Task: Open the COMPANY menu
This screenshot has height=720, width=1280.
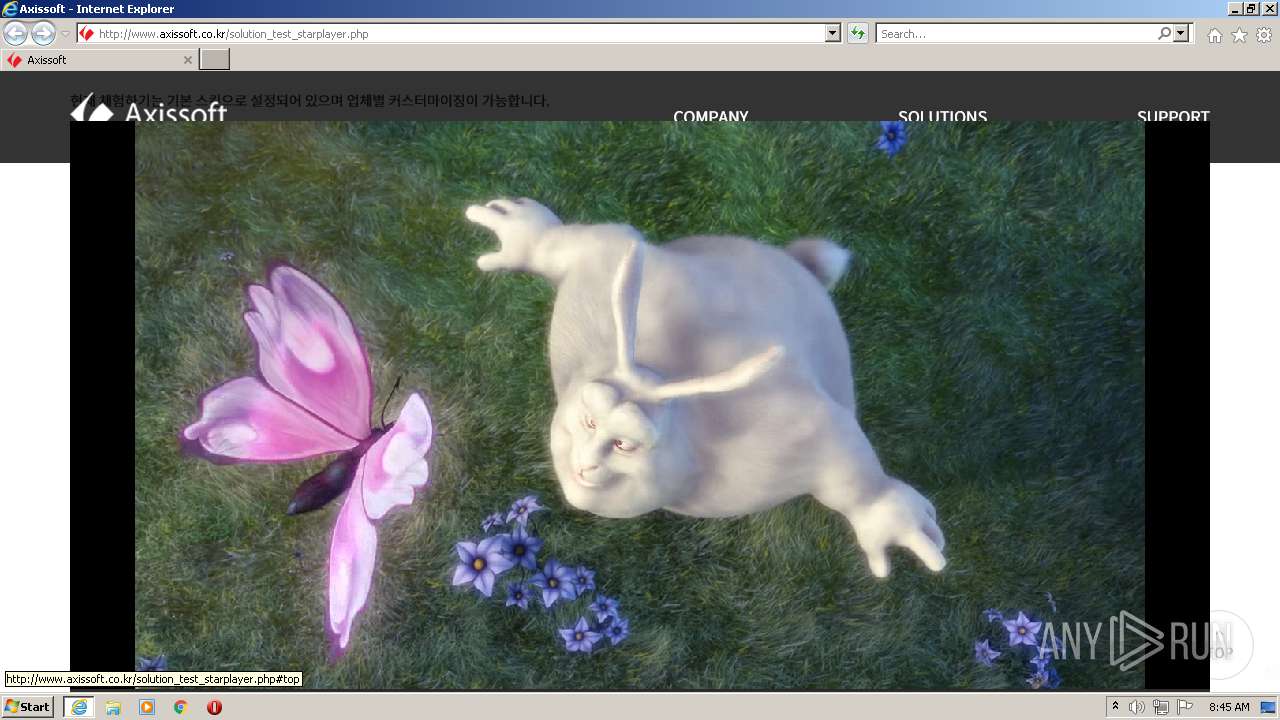Action: [711, 115]
